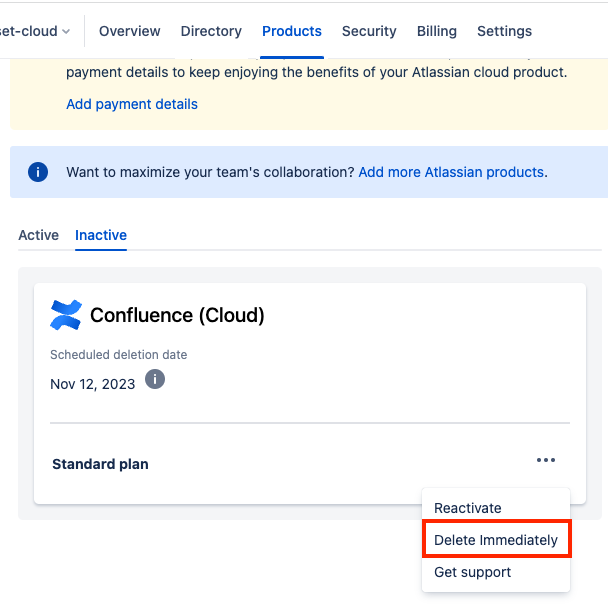Viewport: 608px width, 605px height.
Task: Click the scheduled deletion info icon
Action: [x=155, y=380]
